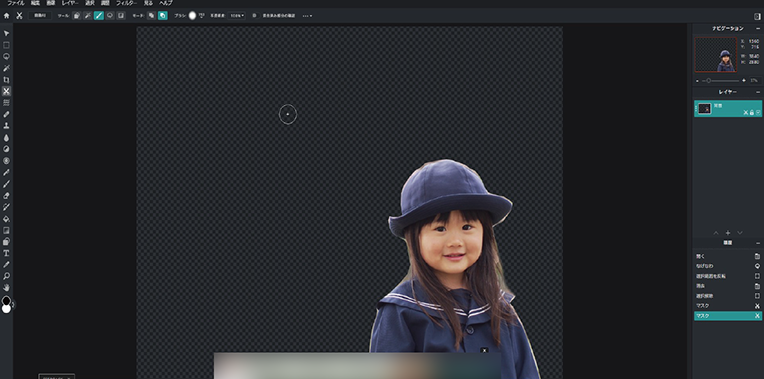Click the navigation zoom slider handle
This screenshot has height=379, width=764.
[708, 80]
